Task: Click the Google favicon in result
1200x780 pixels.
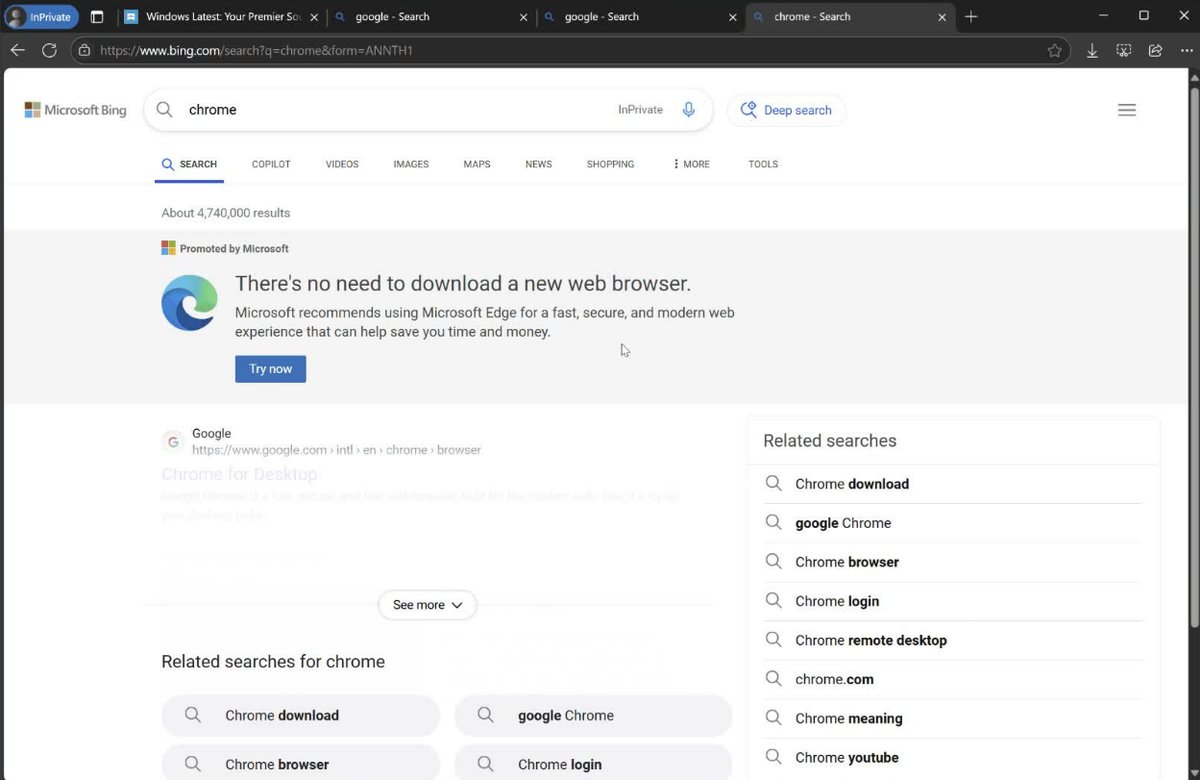Action: pos(173,441)
